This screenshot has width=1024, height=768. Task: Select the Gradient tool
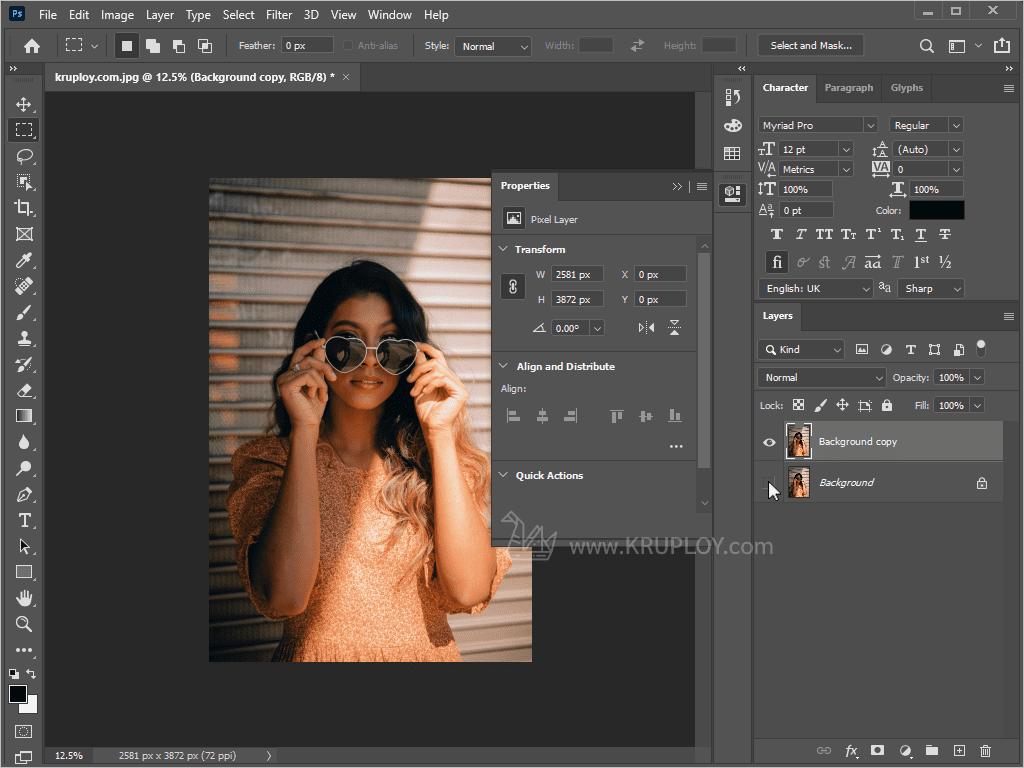tap(24, 416)
